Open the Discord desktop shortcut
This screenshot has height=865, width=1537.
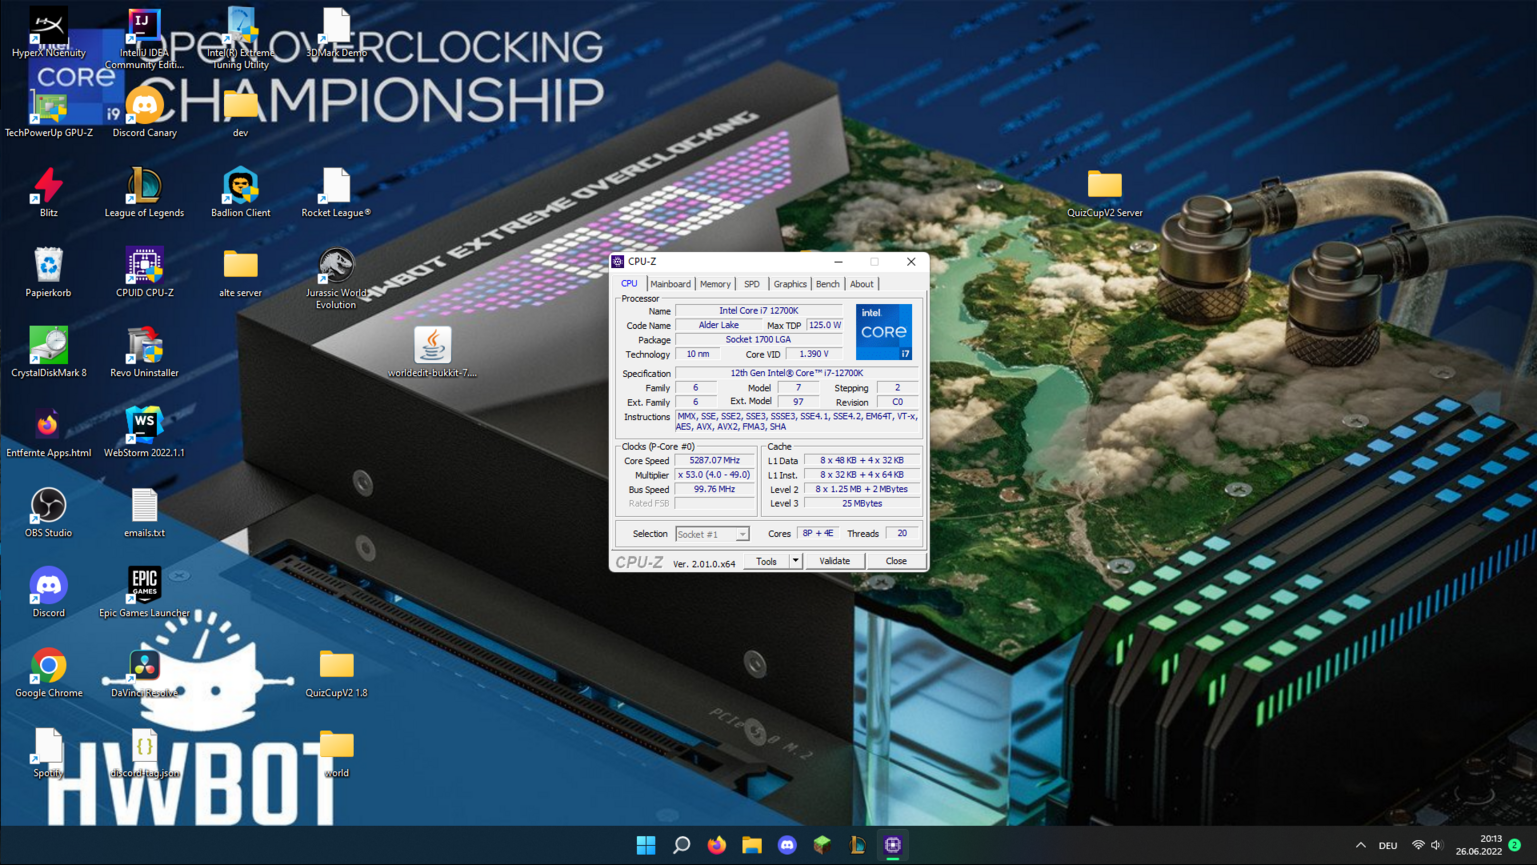(x=48, y=593)
